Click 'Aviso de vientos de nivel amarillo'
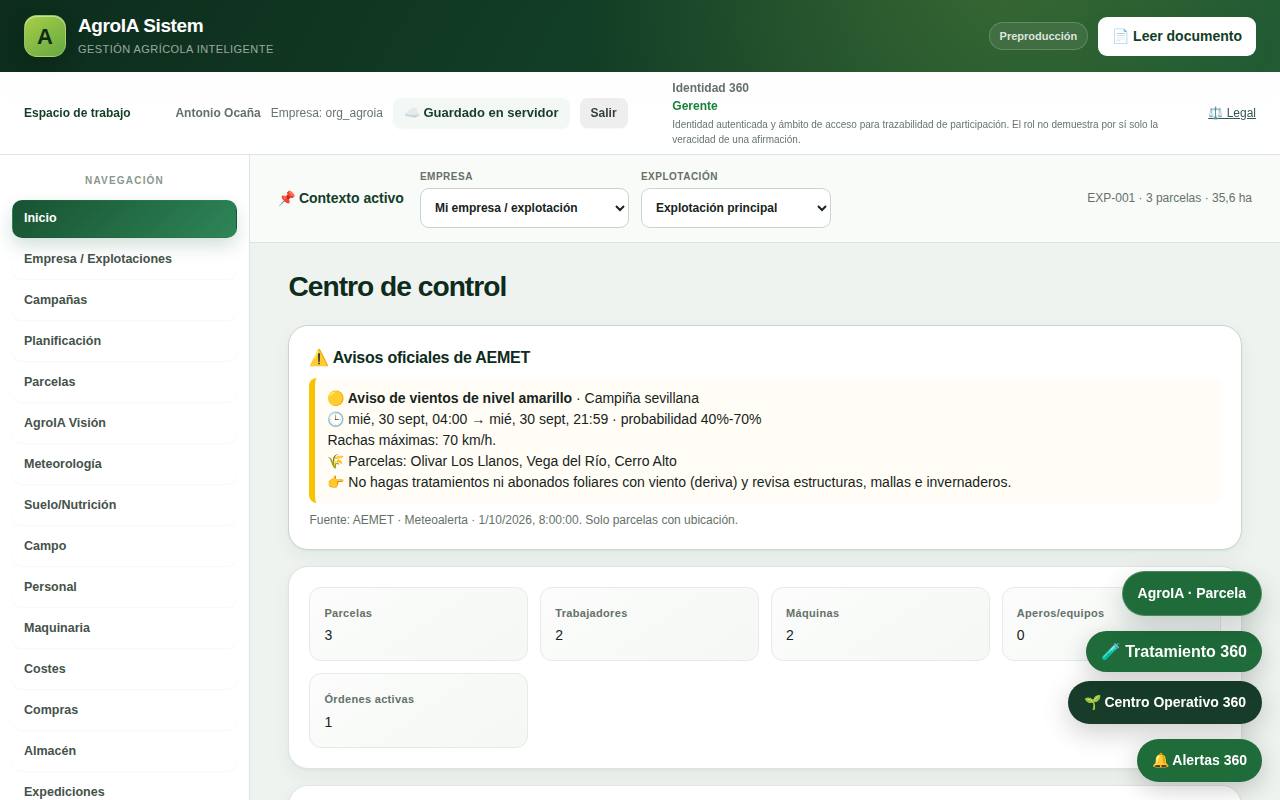Screen dimensions: 1280x800 click(x=460, y=398)
